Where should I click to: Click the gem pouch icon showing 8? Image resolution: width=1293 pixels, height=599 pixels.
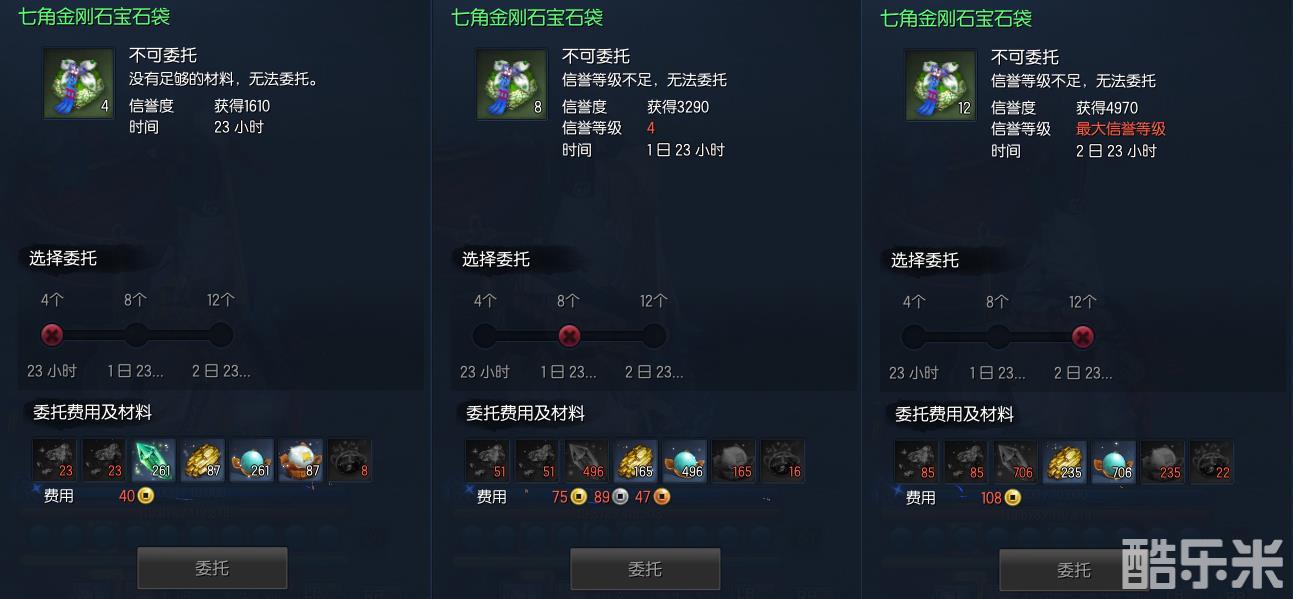[x=511, y=84]
